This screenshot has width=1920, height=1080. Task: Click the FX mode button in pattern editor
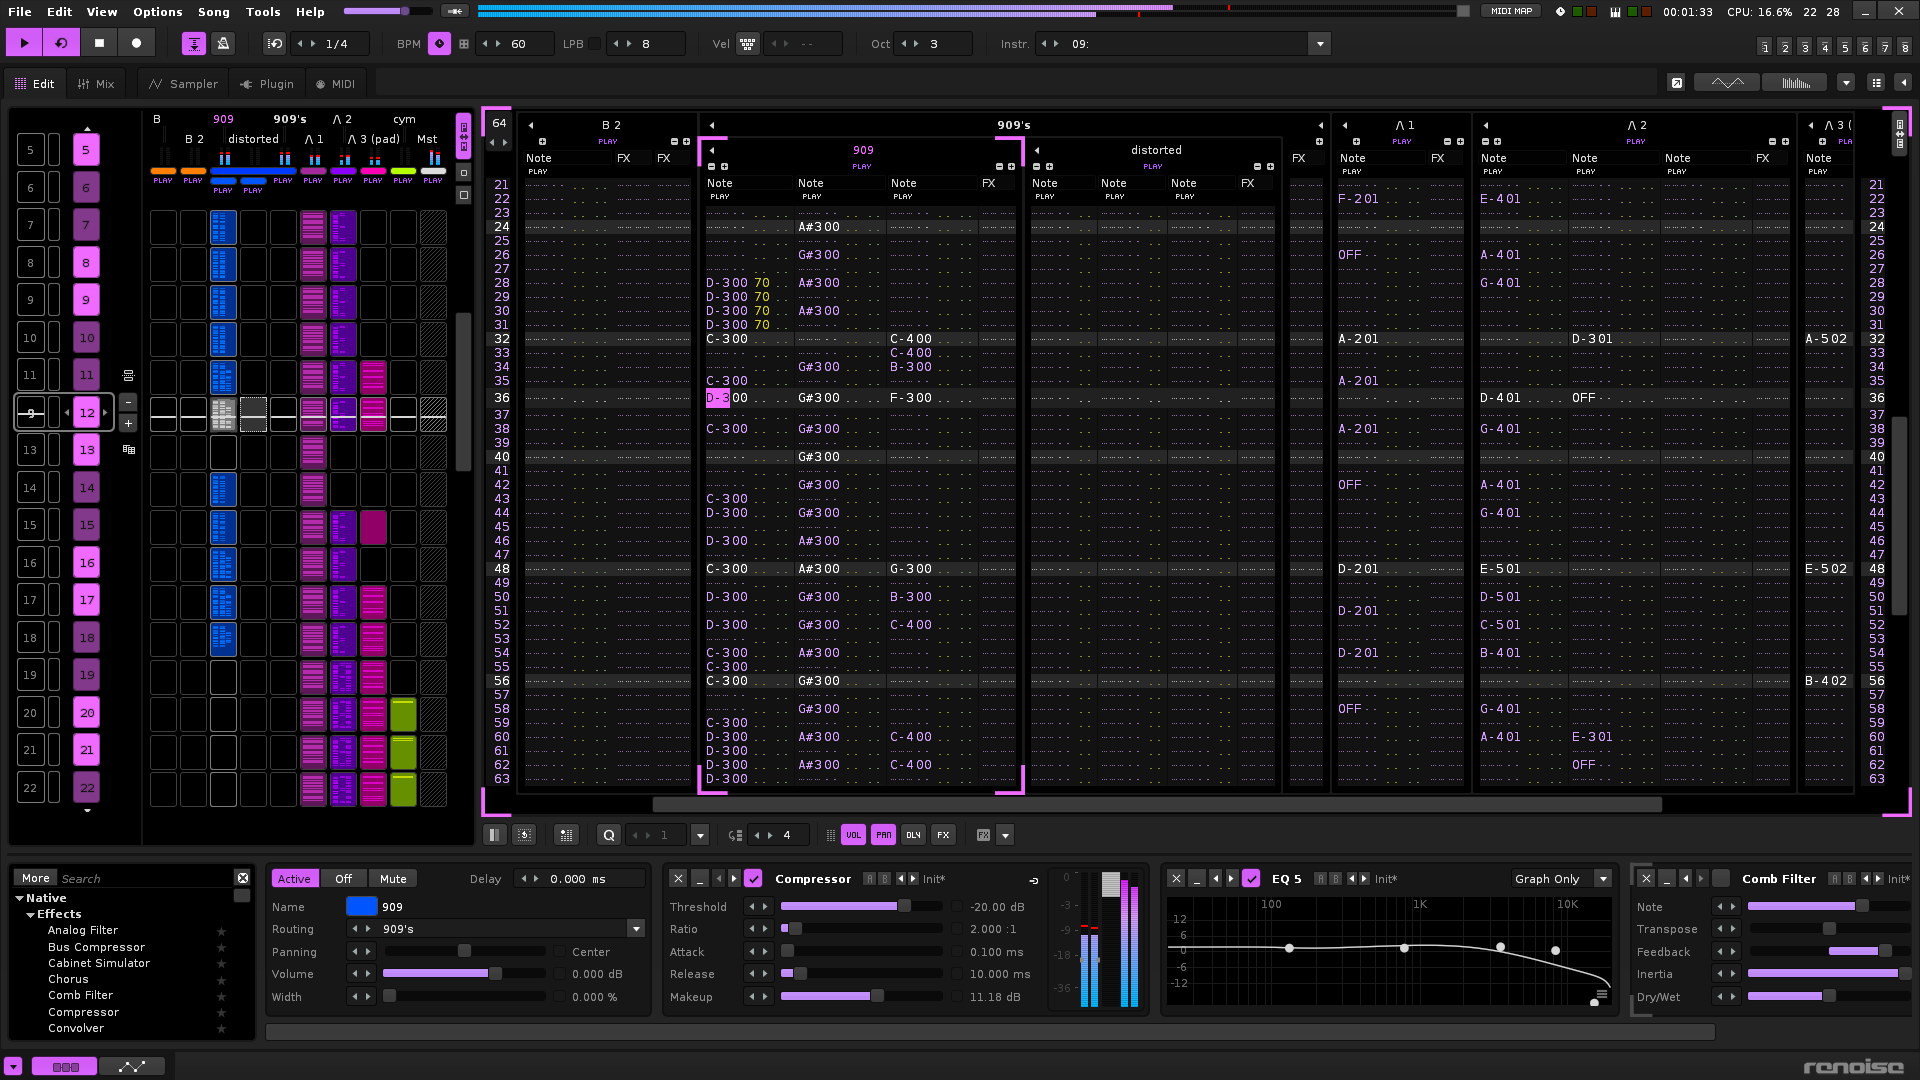944,835
